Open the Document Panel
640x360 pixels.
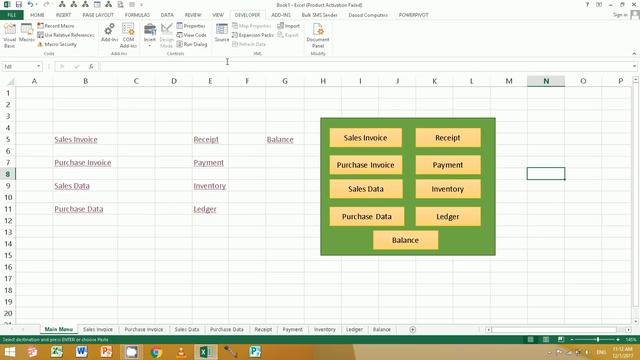click(x=318, y=36)
